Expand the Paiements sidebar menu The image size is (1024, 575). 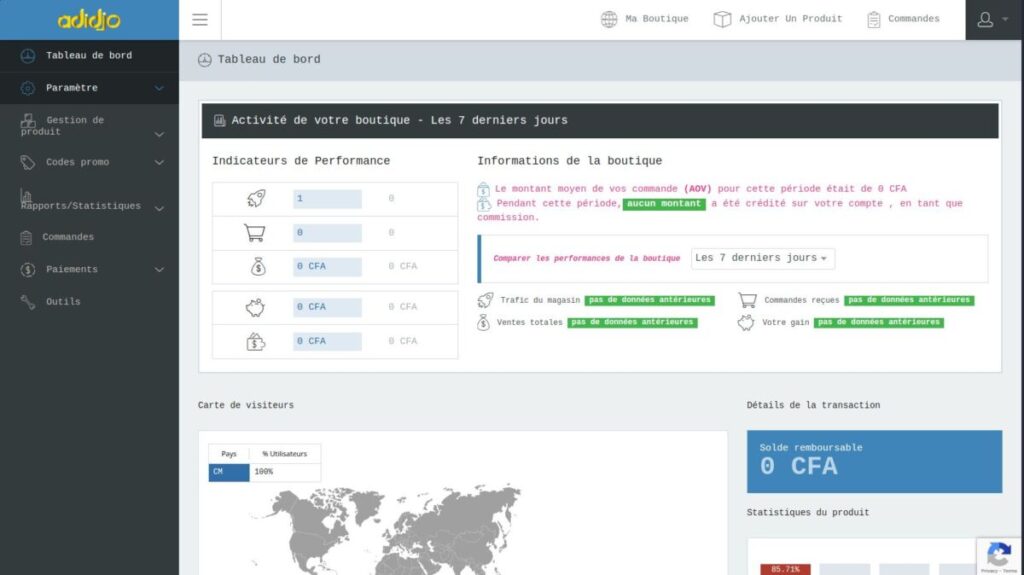pos(88,269)
